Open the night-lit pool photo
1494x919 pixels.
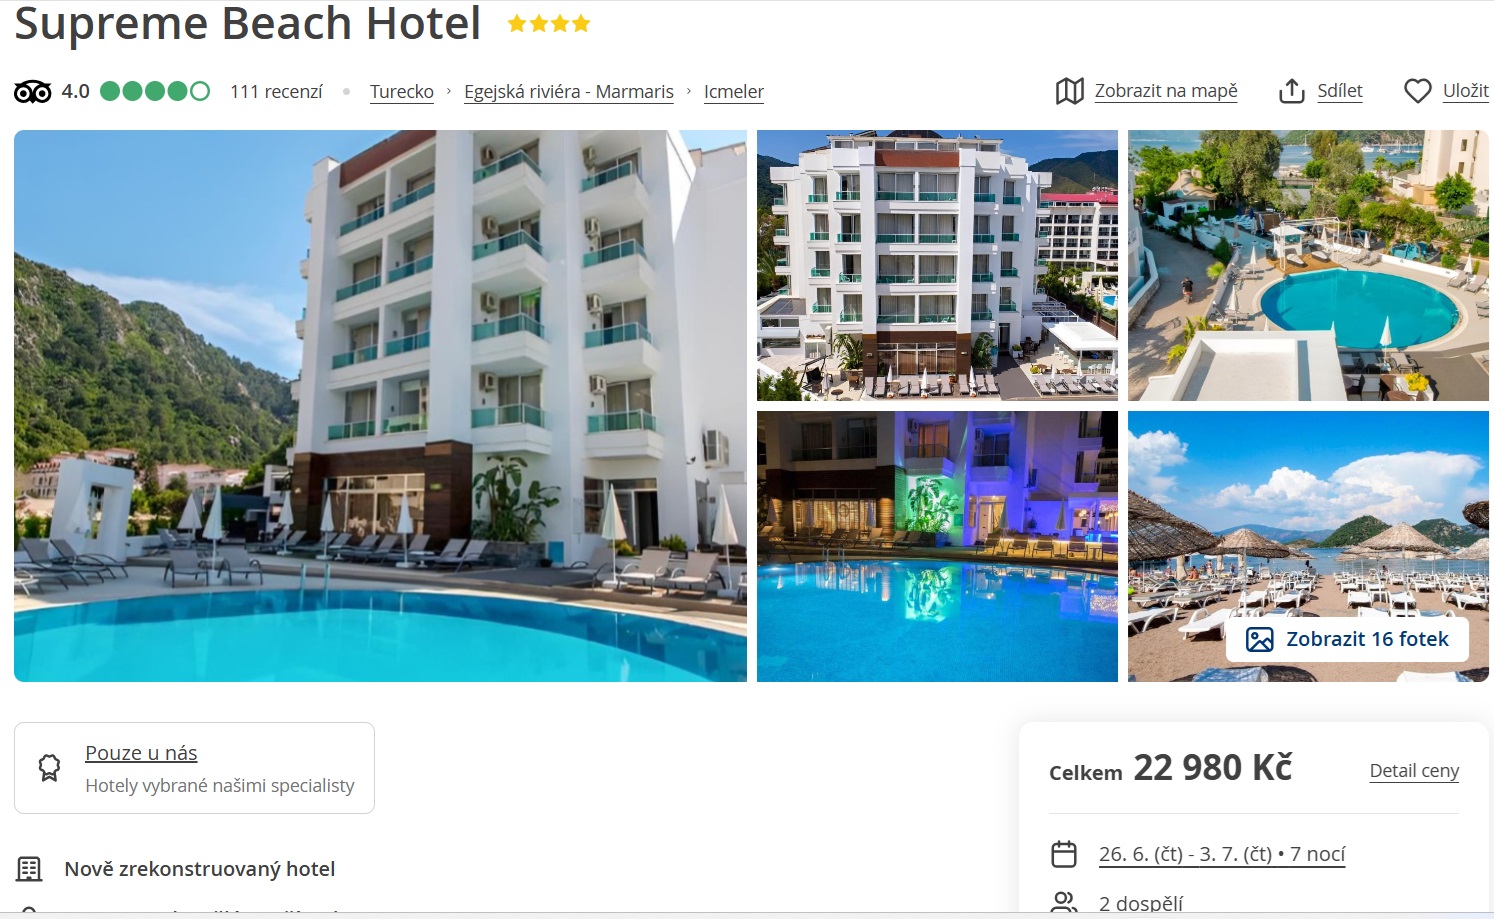pos(937,547)
